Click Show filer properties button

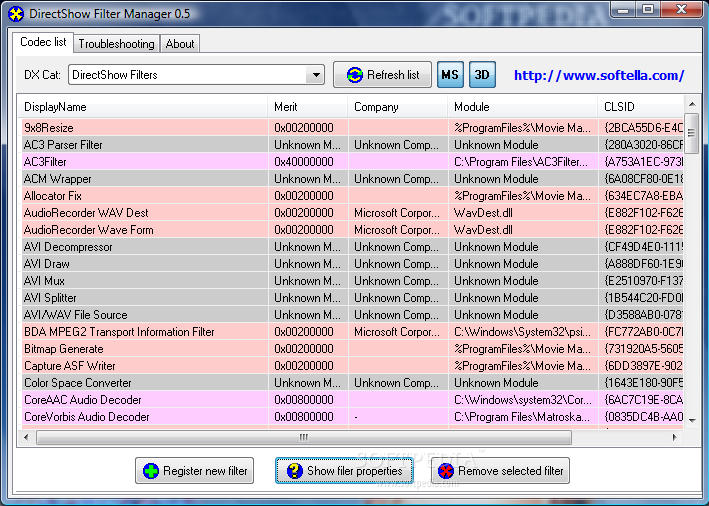point(344,471)
